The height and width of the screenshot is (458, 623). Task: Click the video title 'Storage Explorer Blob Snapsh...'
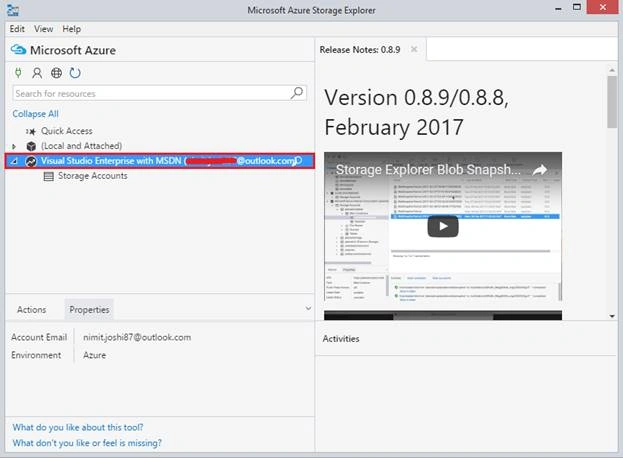click(428, 170)
